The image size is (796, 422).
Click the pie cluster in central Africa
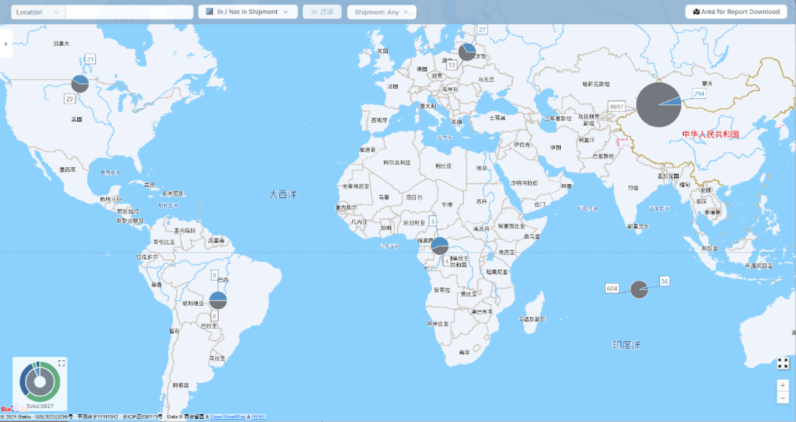point(439,245)
